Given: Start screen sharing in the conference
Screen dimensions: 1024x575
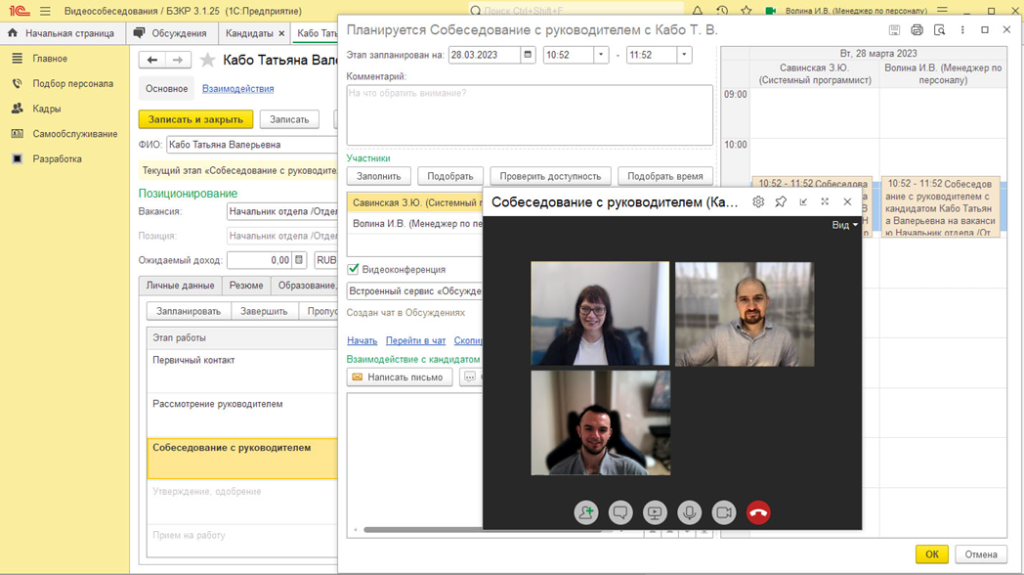Looking at the screenshot, I should (654, 513).
